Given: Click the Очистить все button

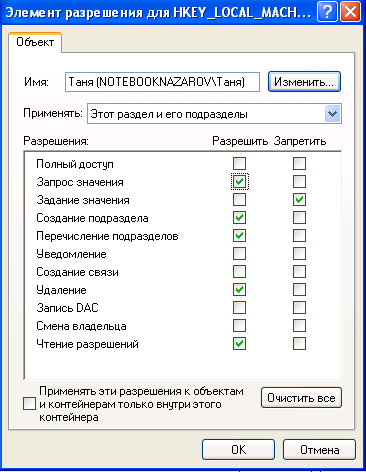Looking at the screenshot, I should [x=301, y=398].
